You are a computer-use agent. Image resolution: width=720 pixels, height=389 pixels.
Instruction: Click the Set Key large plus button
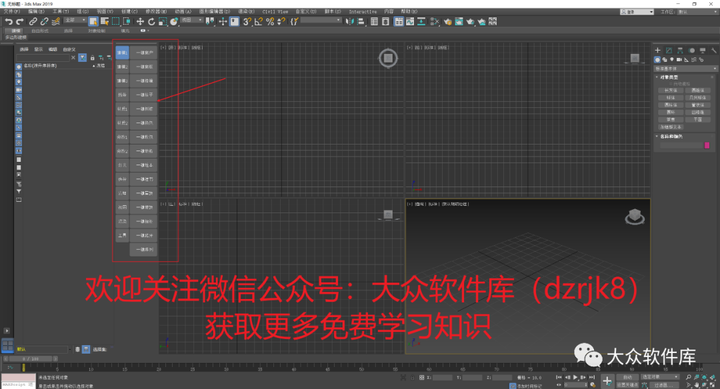pos(608,381)
